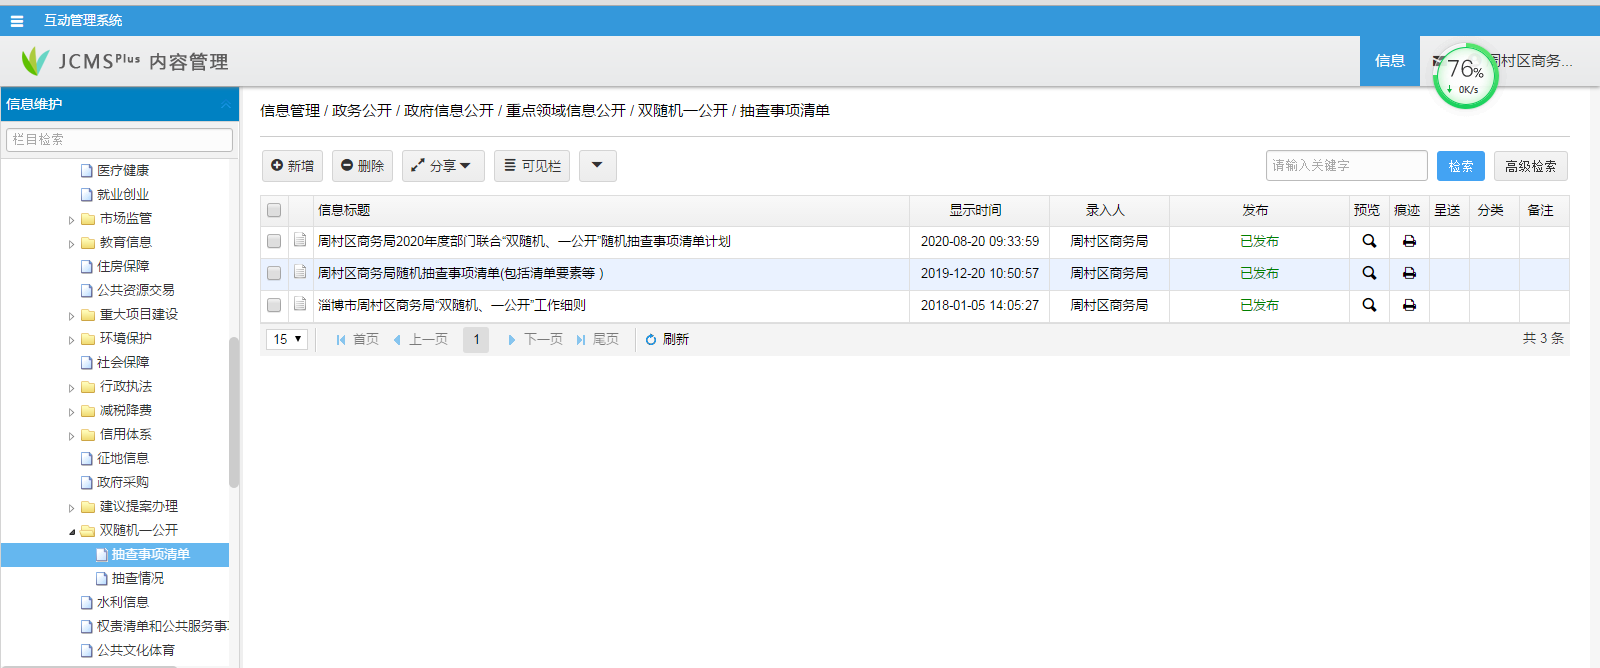Open 公共文化体育 in the tree

coord(127,651)
